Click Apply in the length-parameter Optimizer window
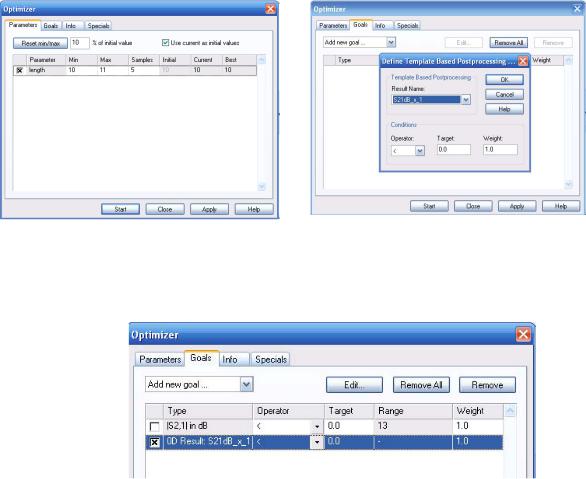 pyautogui.click(x=209, y=209)
